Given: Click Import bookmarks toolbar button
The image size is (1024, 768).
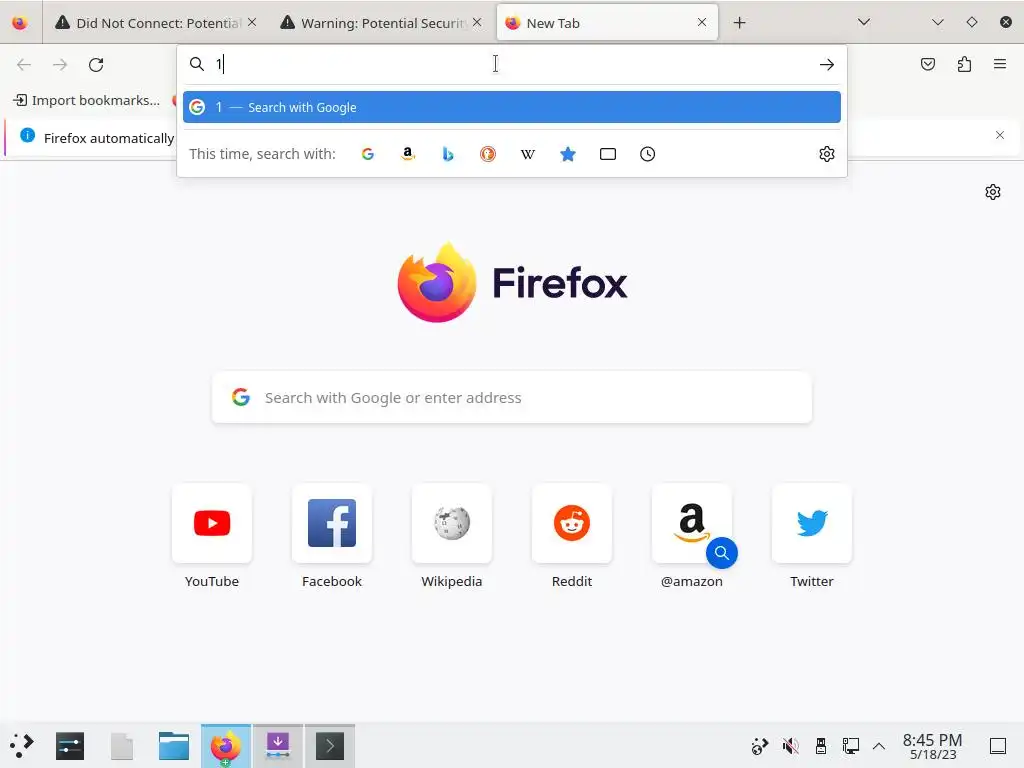Looking at the screenshot, I should point(86,101).
